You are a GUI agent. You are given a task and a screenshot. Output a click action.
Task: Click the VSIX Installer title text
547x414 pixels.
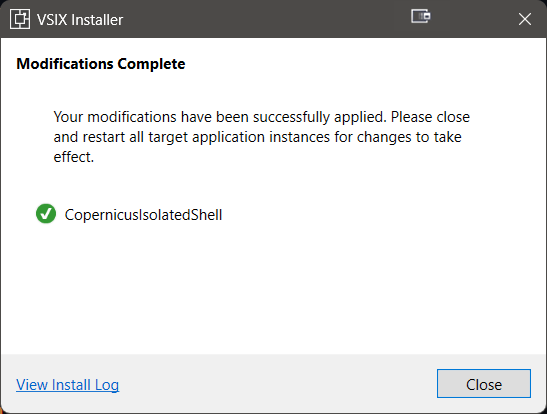(80, 20)
